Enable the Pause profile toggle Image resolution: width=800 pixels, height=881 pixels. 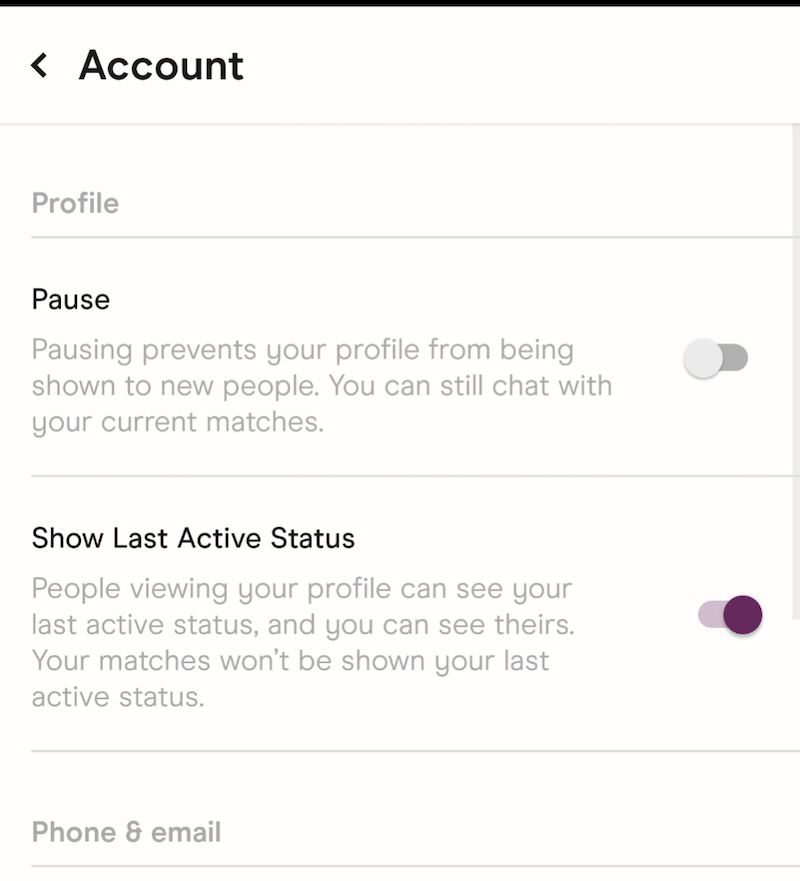click(716, 358)
